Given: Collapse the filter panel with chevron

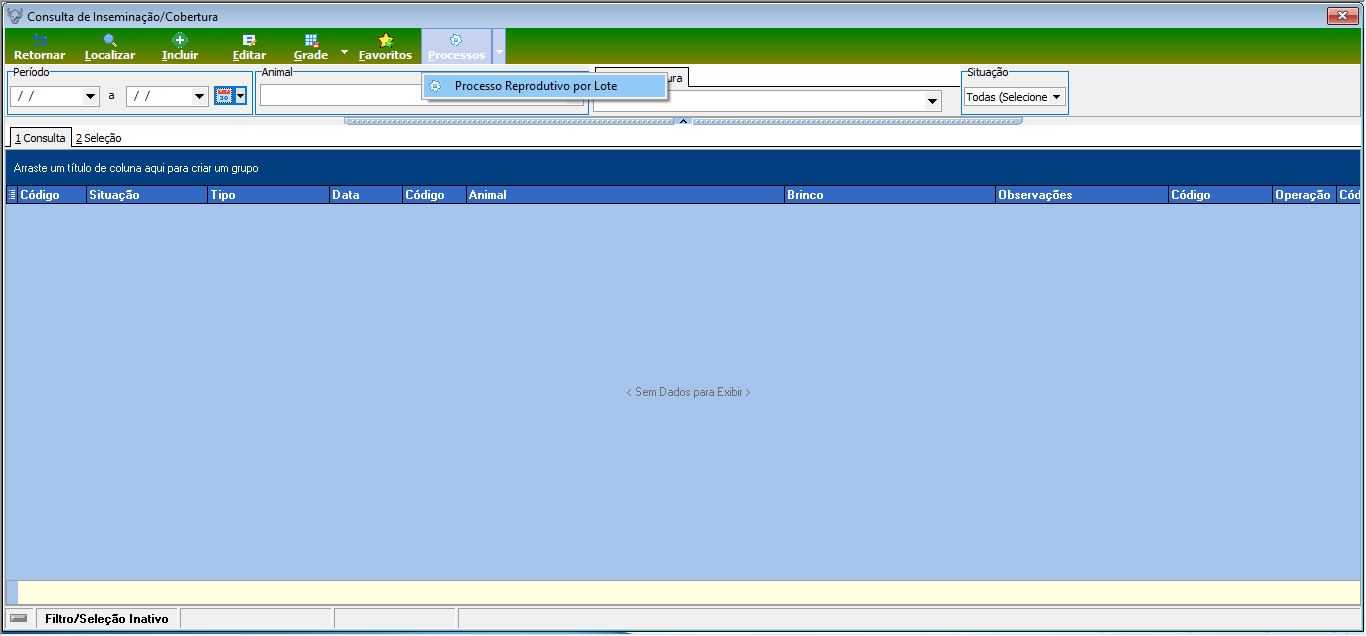Looking at the screenshot, I should tap(683, 121).
